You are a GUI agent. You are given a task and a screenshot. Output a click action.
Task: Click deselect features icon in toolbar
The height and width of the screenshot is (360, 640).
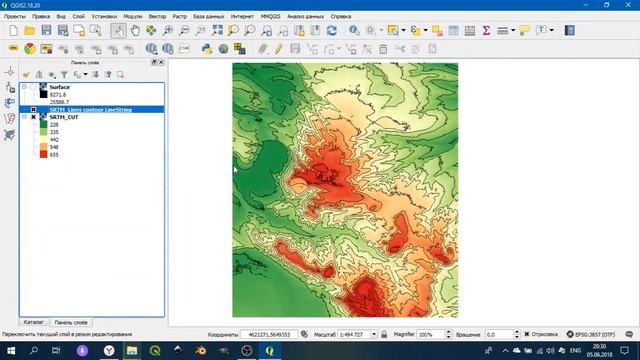tap(437, 31)
